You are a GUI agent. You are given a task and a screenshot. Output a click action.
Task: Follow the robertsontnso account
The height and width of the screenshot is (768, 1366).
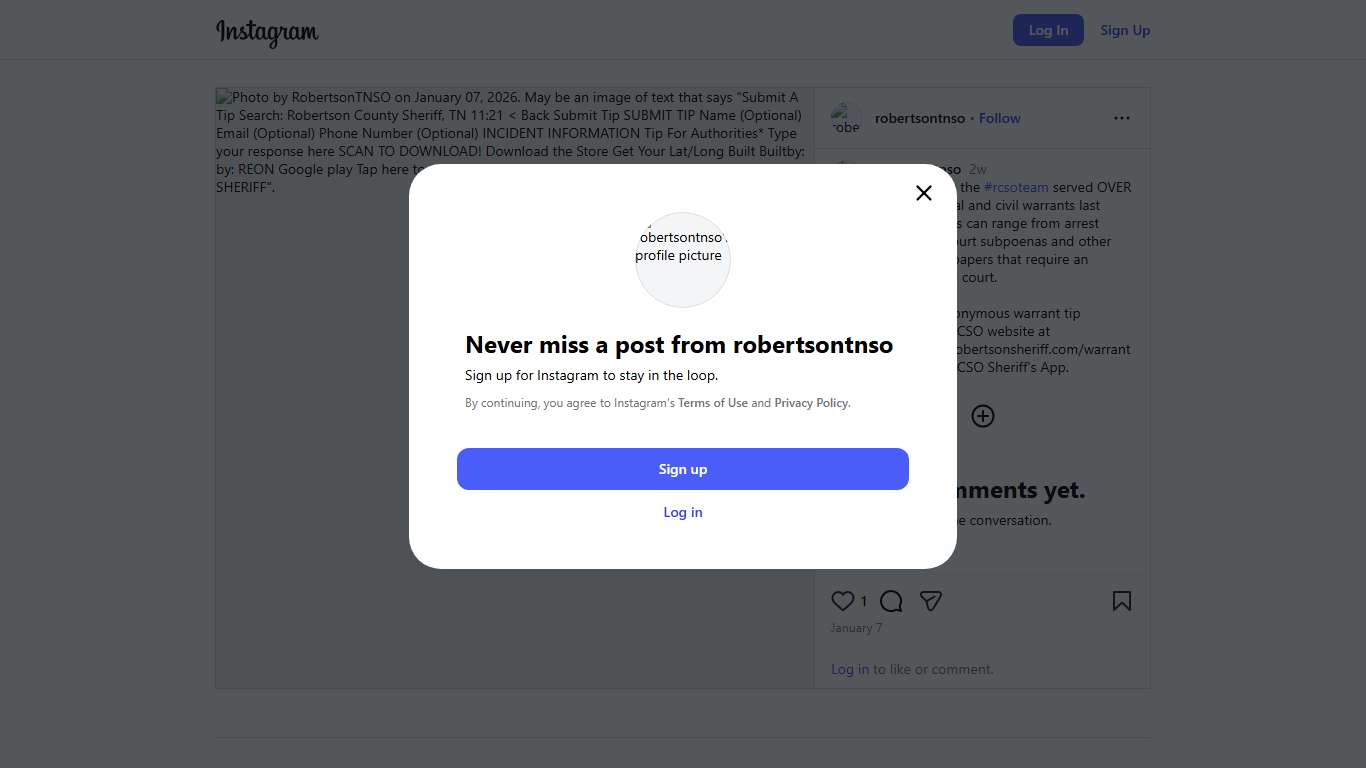(999, 118)
